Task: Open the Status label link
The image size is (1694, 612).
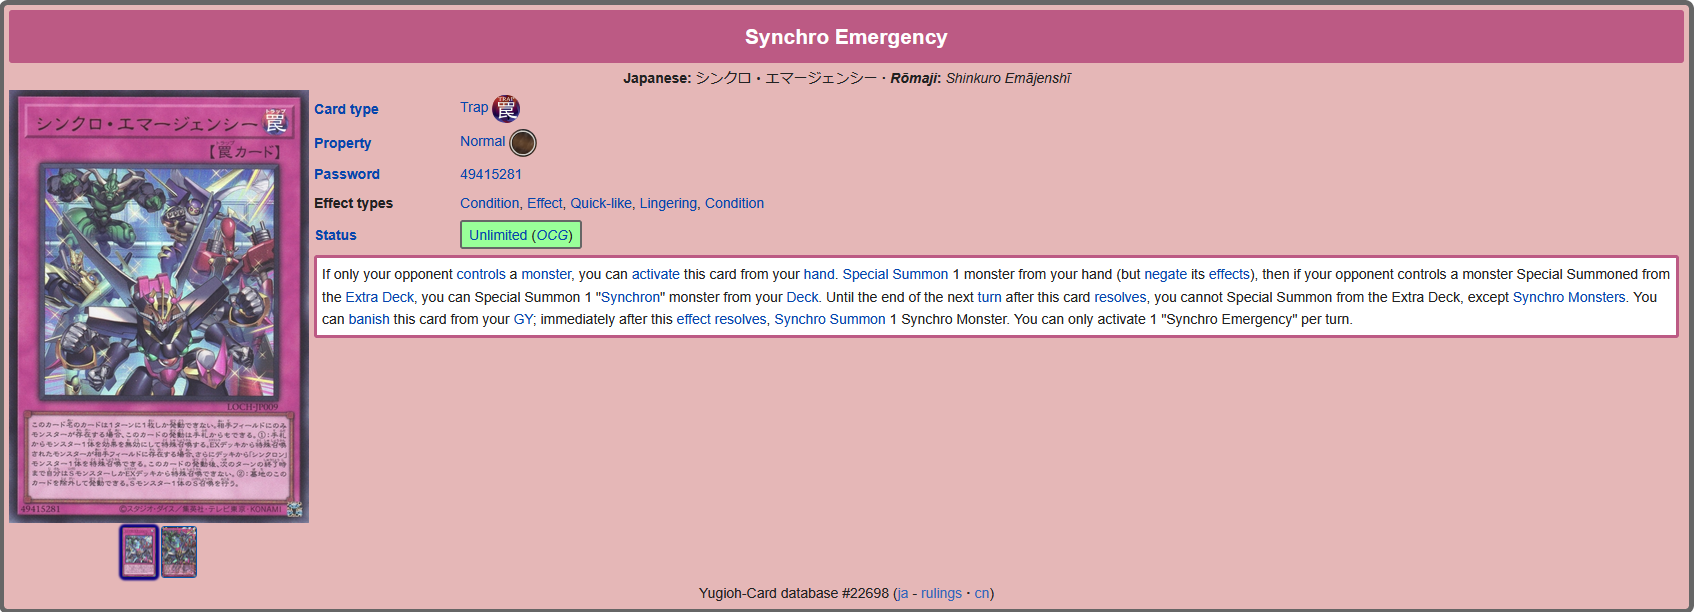Action: 335,235
